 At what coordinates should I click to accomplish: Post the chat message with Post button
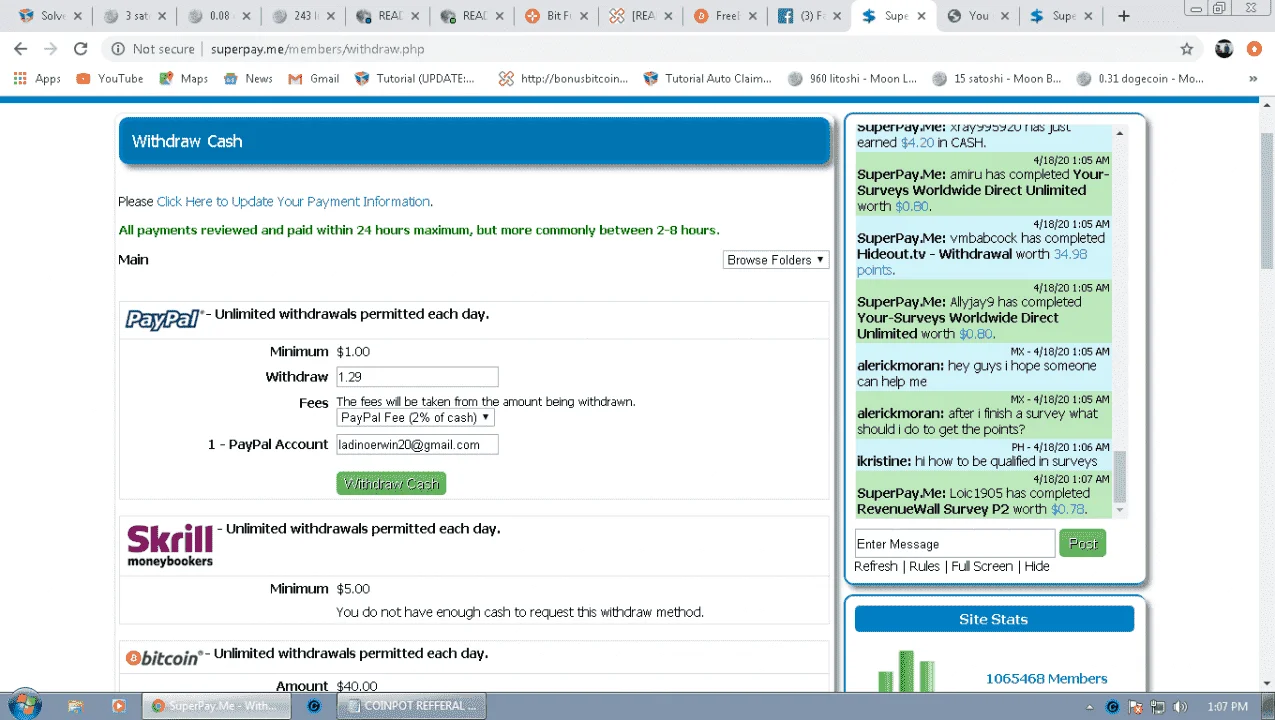[1083, 543]
